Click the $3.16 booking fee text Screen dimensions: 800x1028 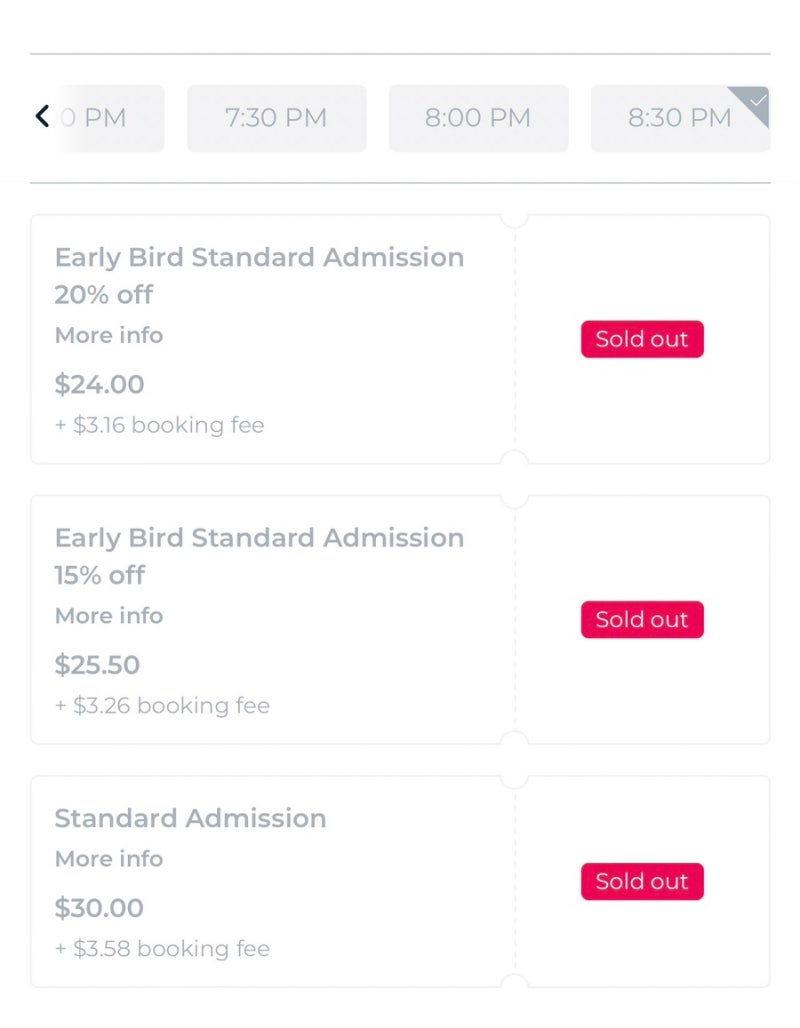click(x=159, y=425)
